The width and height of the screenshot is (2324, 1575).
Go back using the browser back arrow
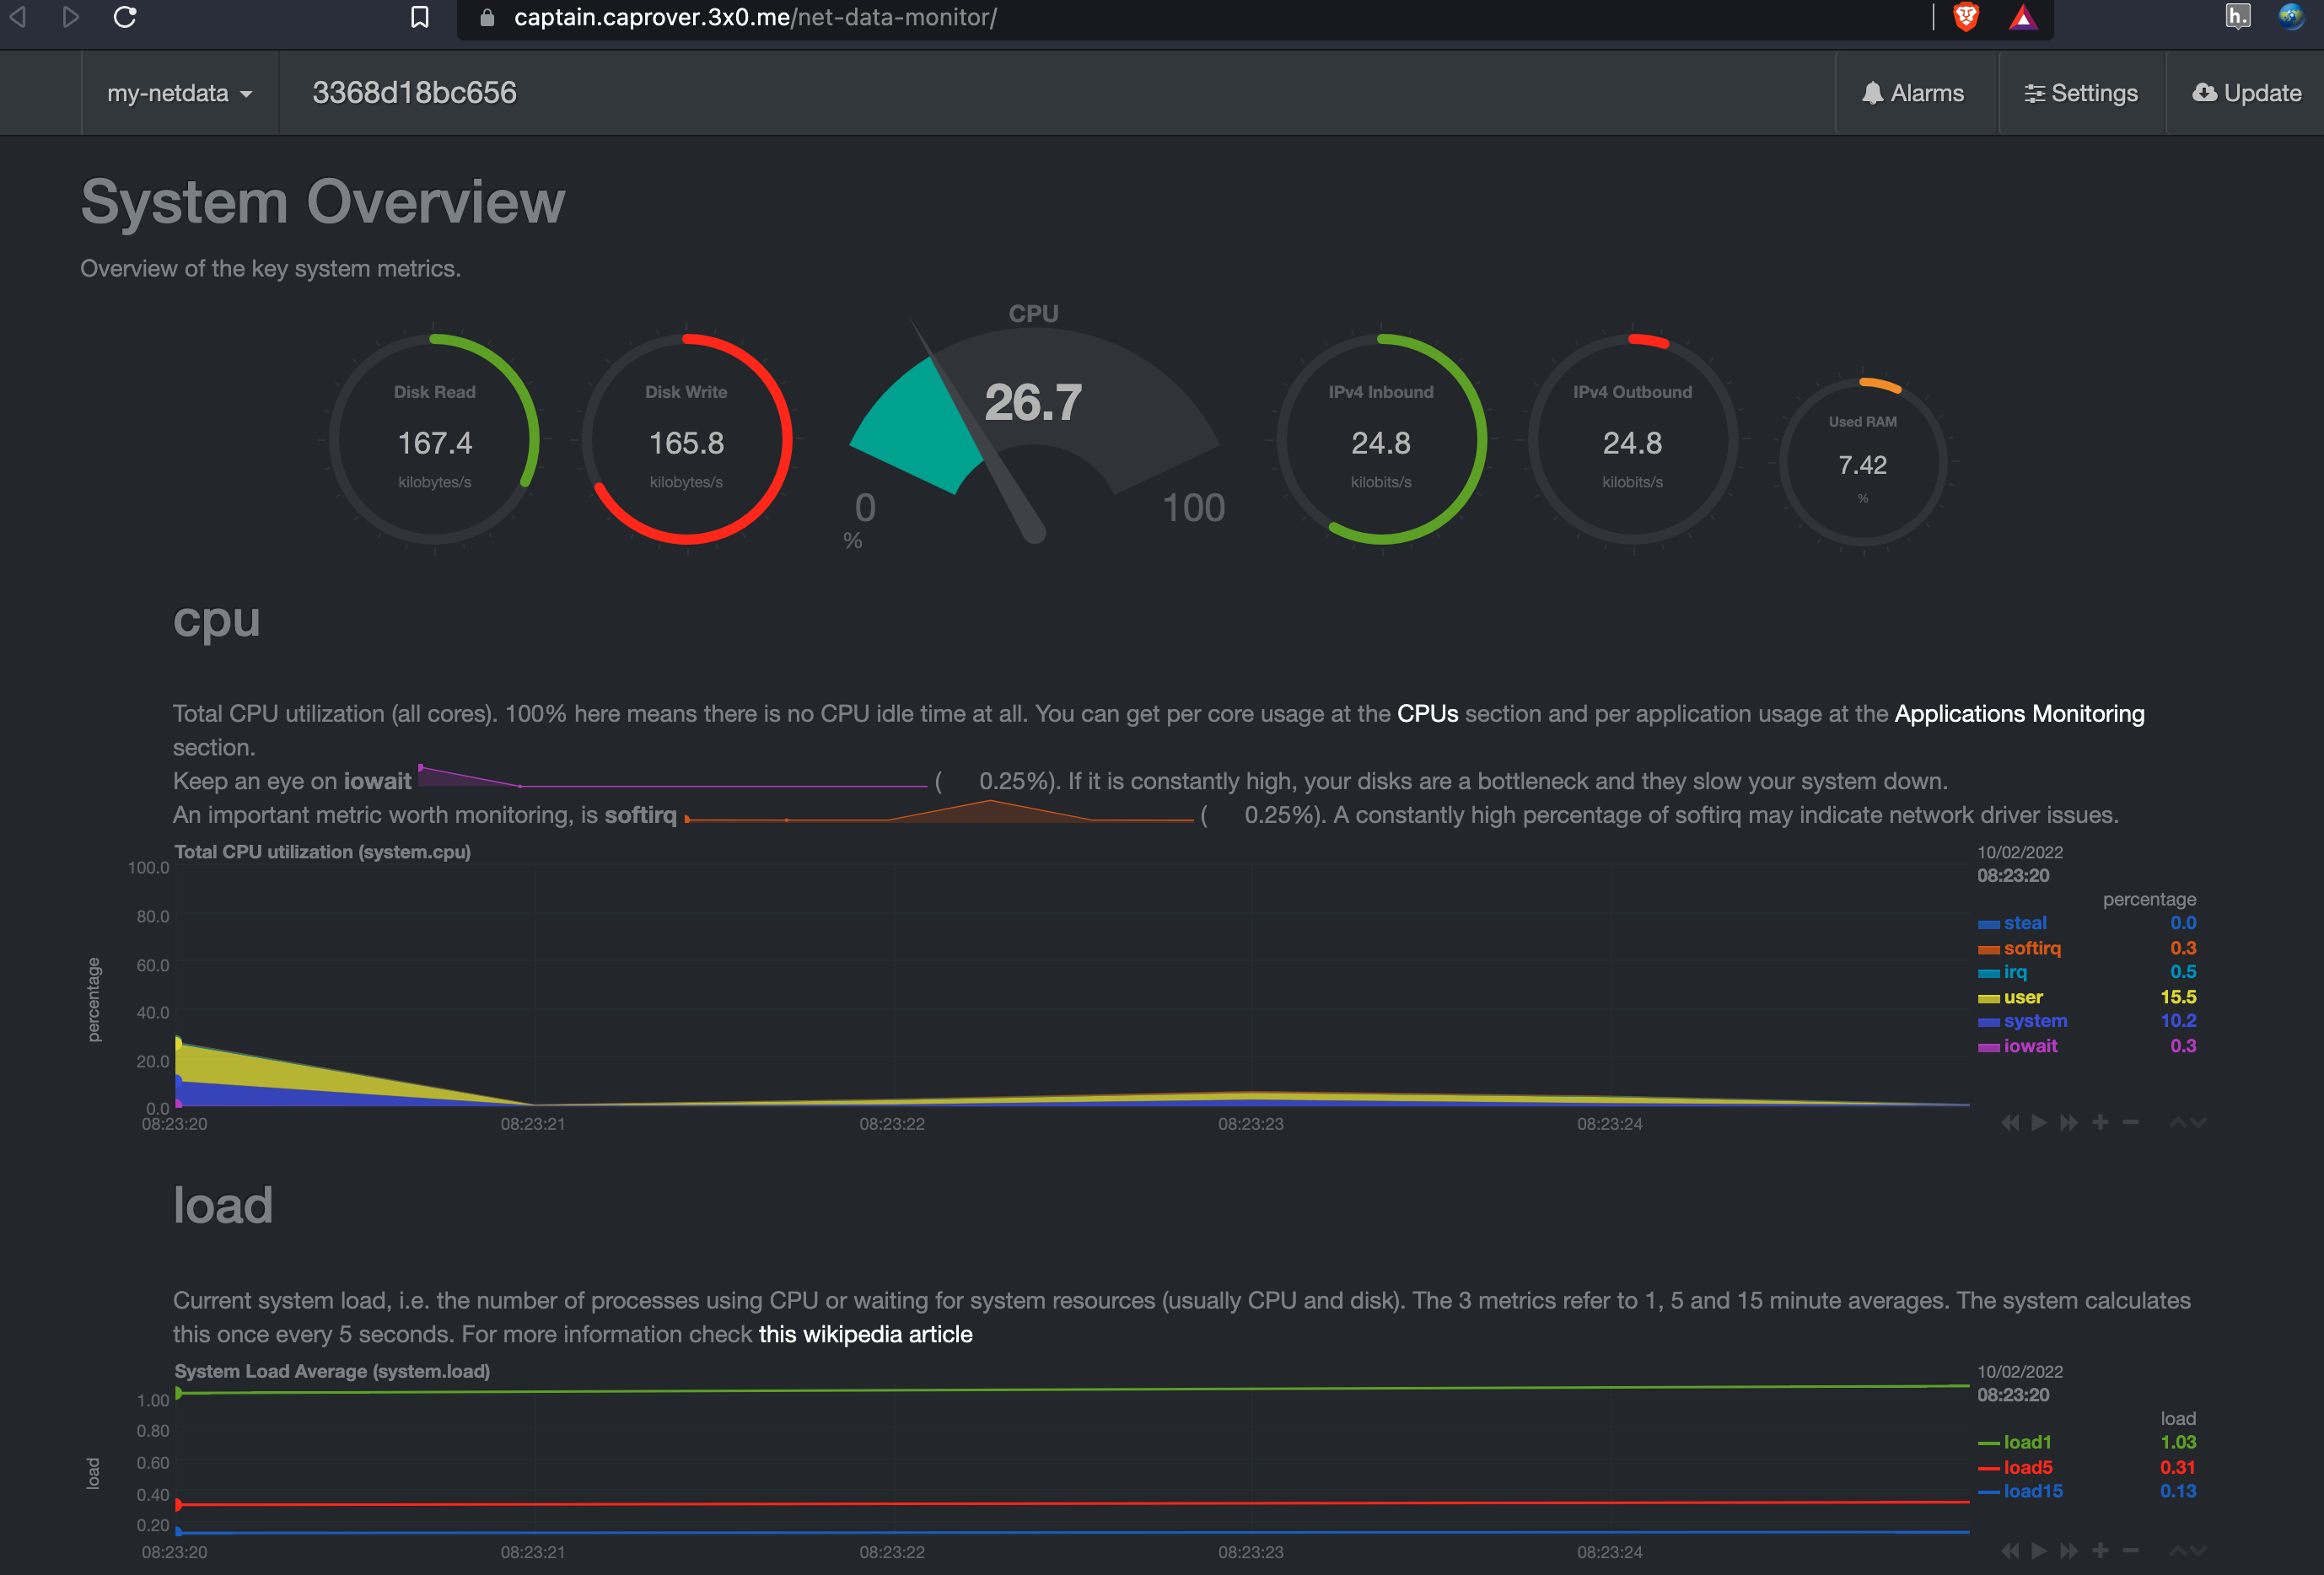point(17,17)
